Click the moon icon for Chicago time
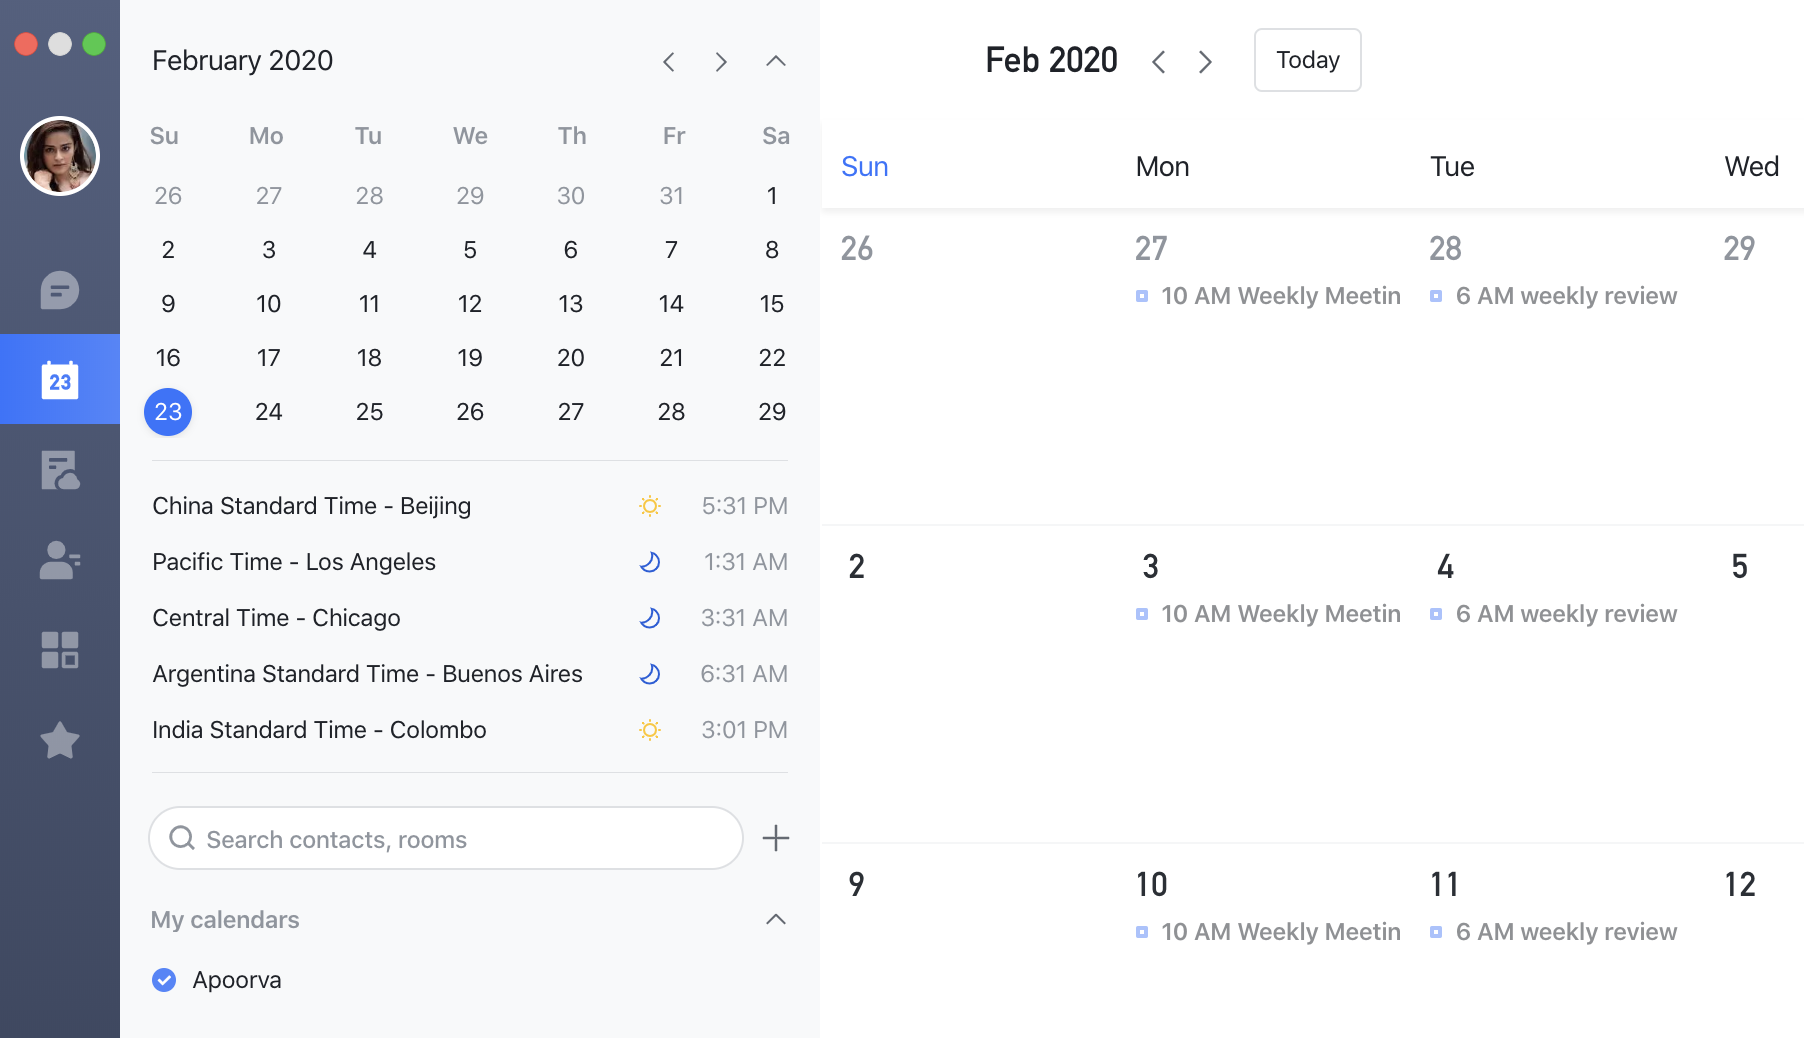 (x=650, y=618)
